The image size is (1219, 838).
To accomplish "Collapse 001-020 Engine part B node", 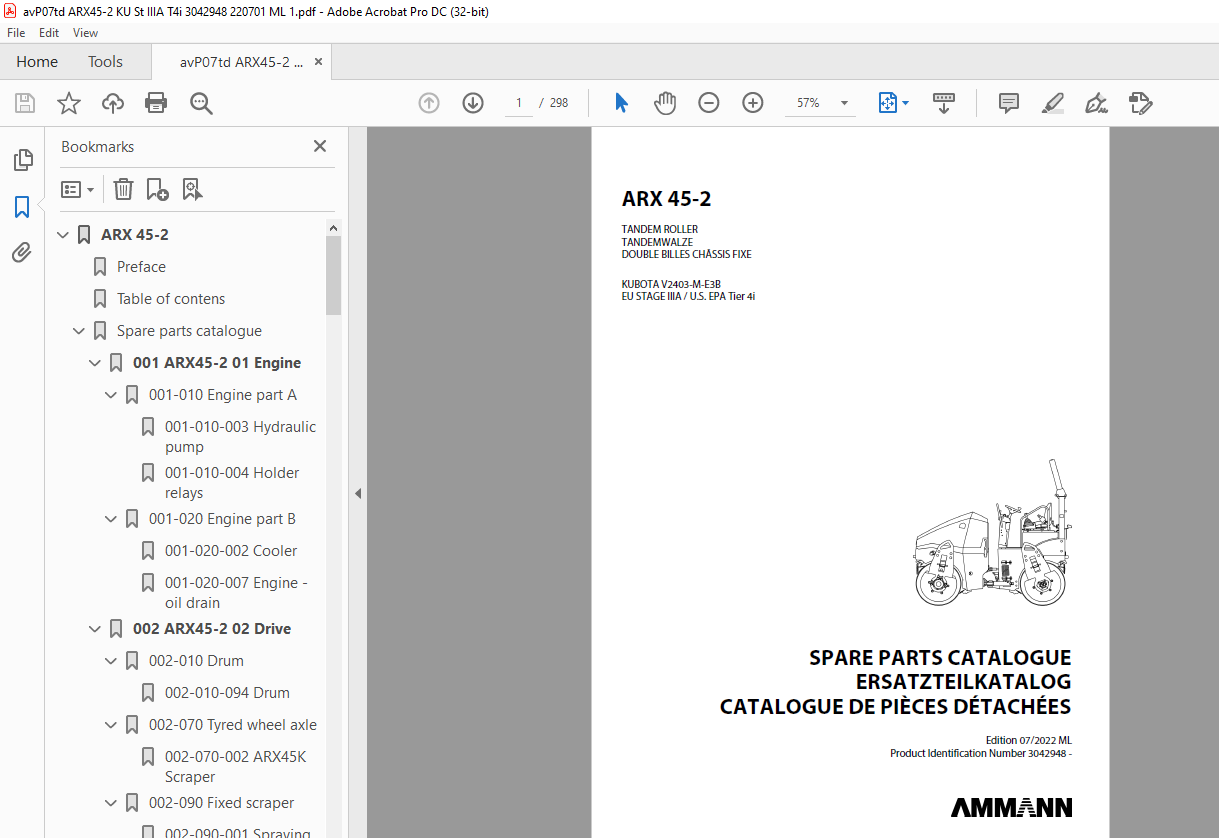I will tap(111, 519).
